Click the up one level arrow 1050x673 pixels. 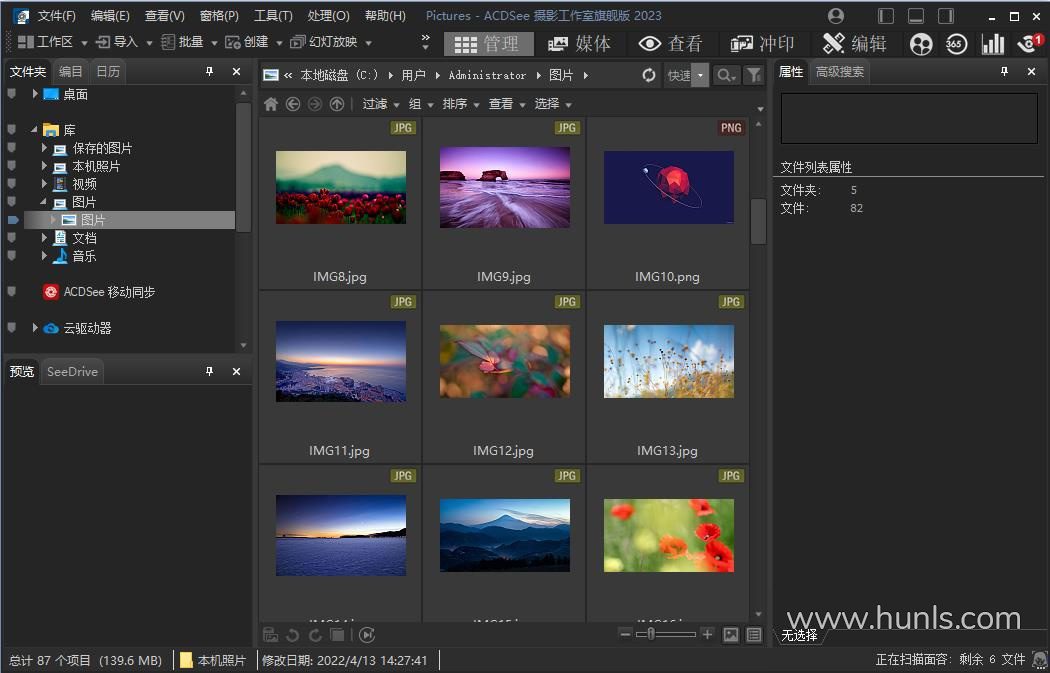337,104
